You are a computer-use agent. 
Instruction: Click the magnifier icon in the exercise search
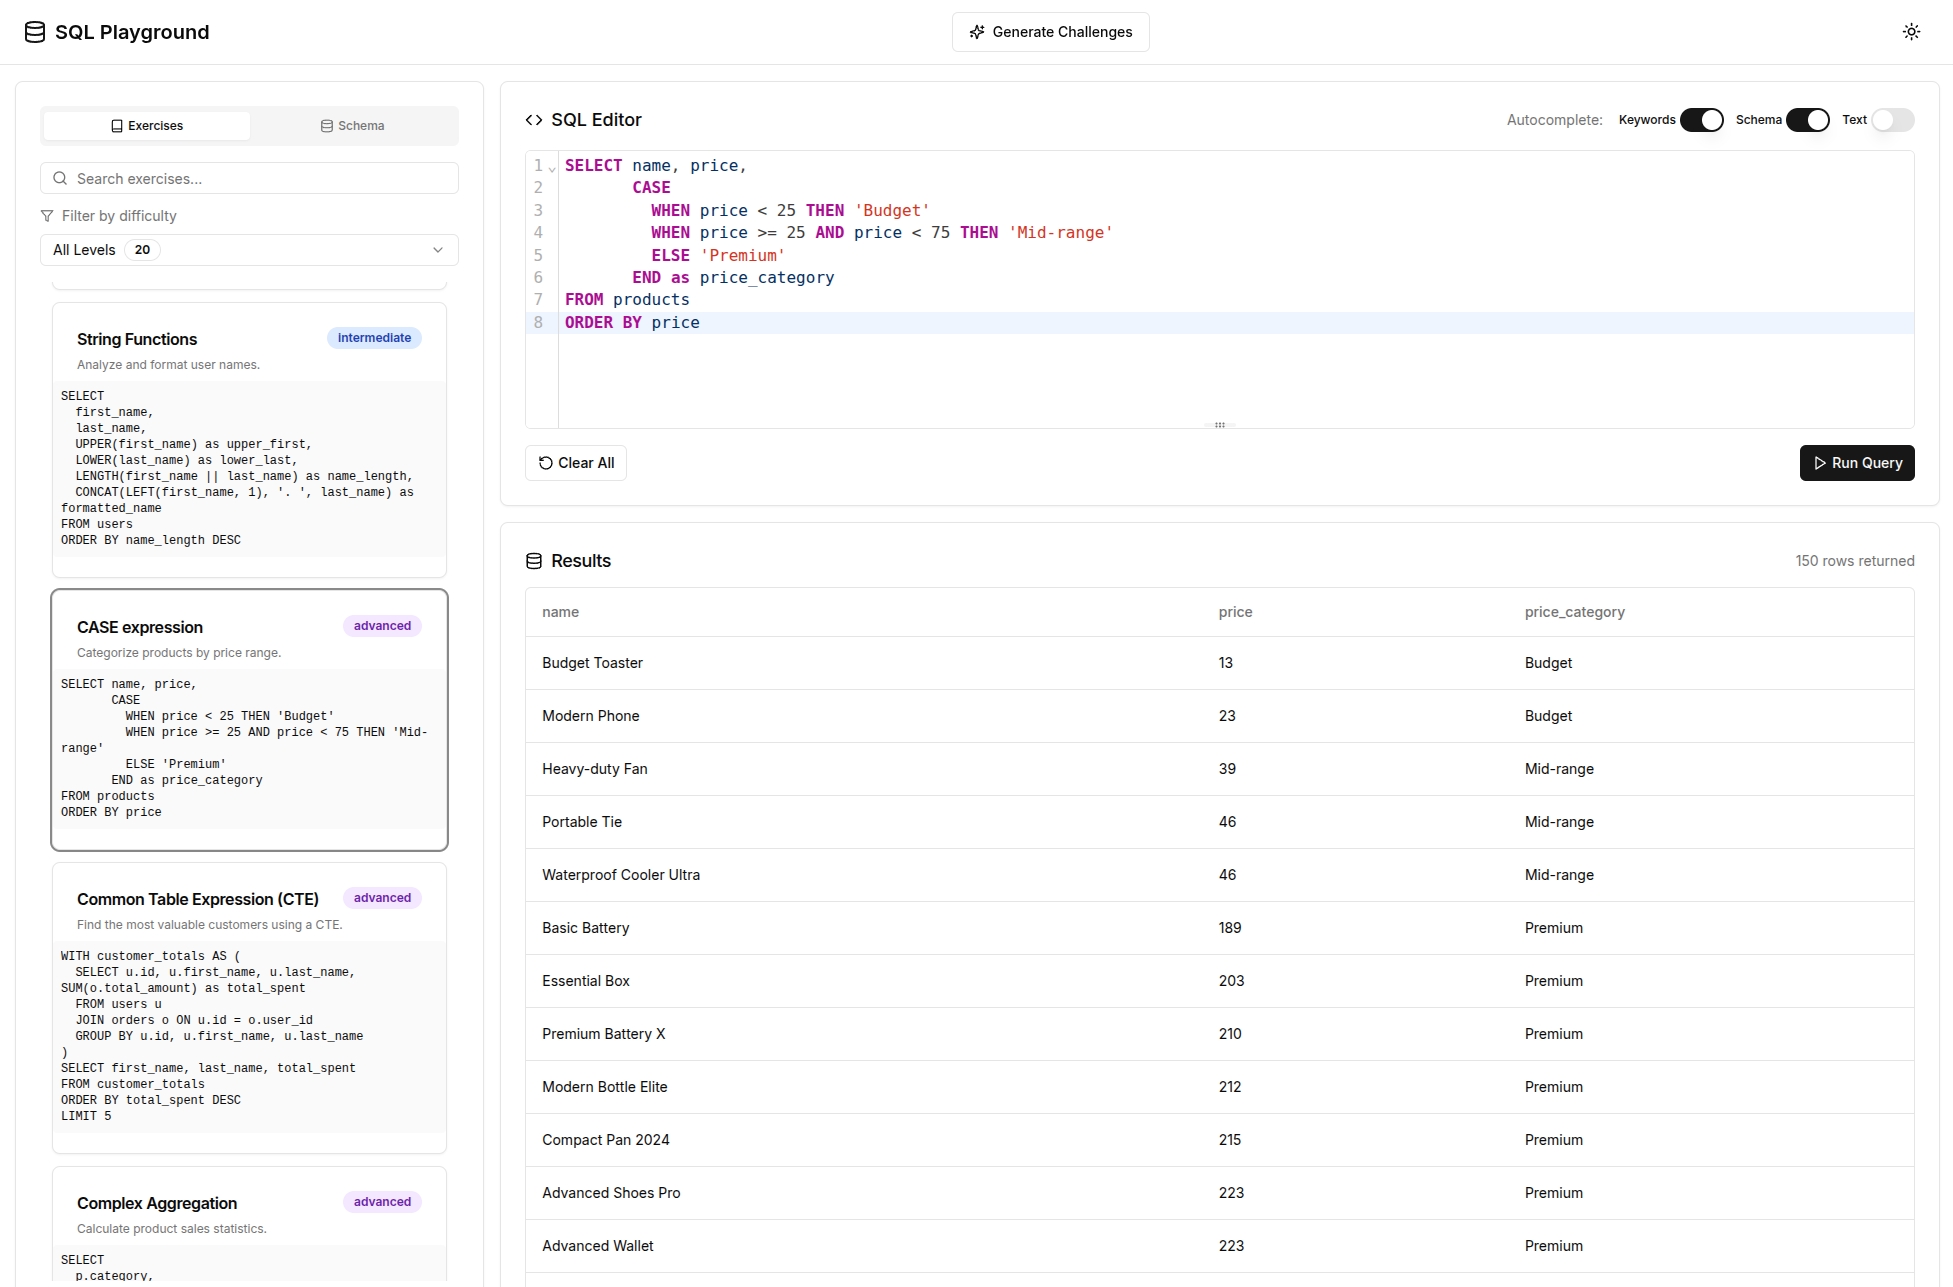60,178
